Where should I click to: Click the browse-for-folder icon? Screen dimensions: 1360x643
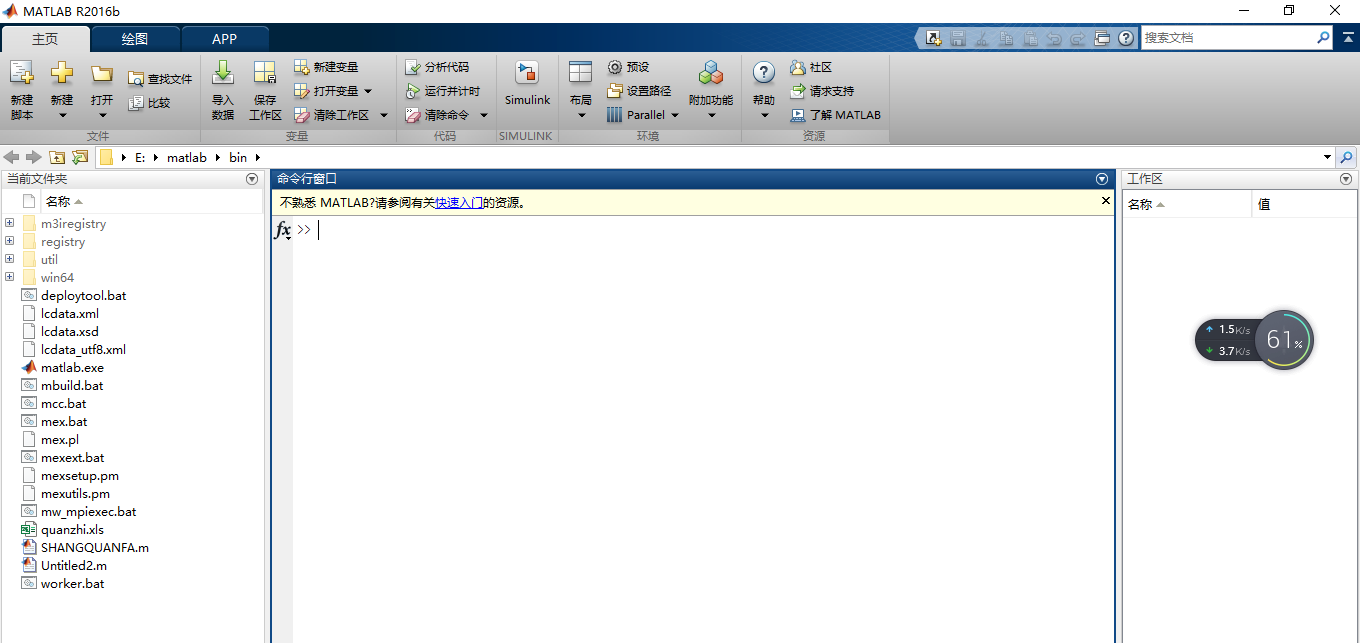click(x=80, y=157)
